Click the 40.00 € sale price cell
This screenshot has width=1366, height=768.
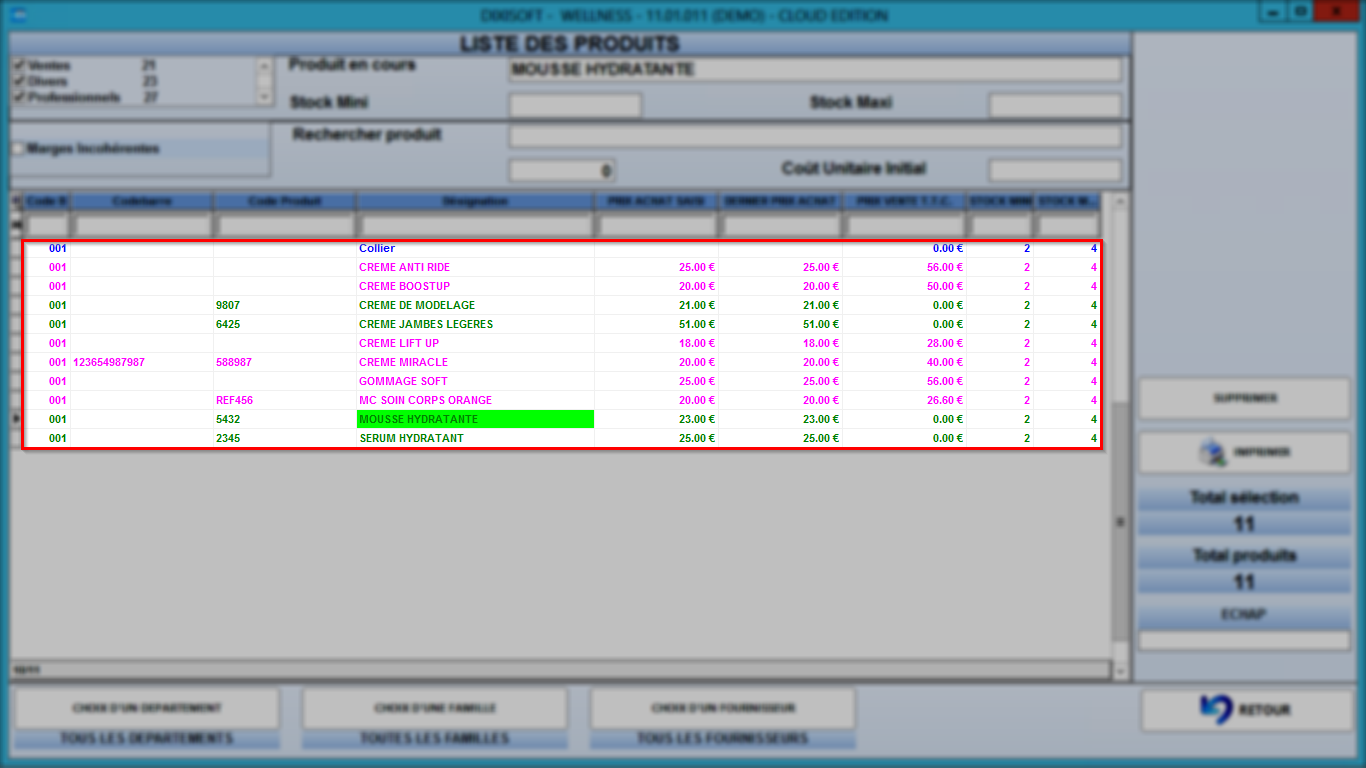pos(904,362)
